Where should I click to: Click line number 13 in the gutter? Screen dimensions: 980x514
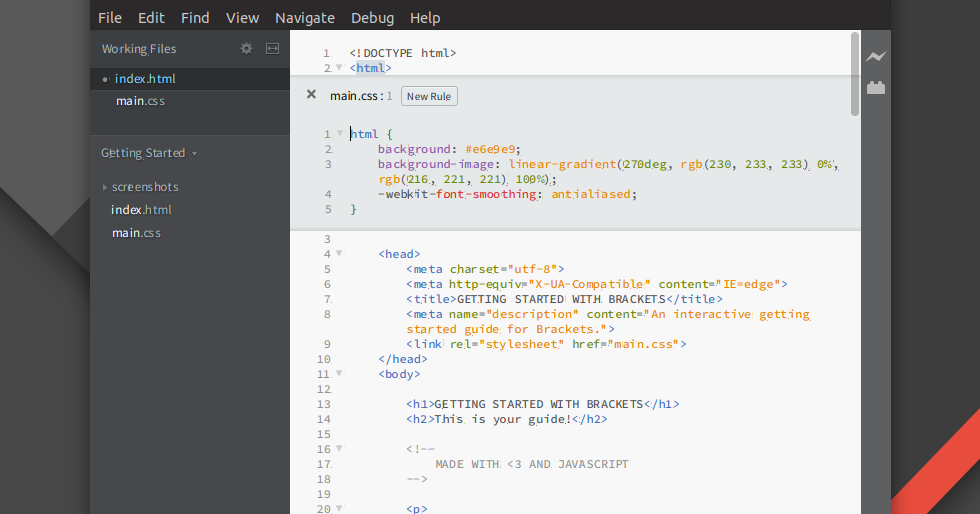point(324,405)
